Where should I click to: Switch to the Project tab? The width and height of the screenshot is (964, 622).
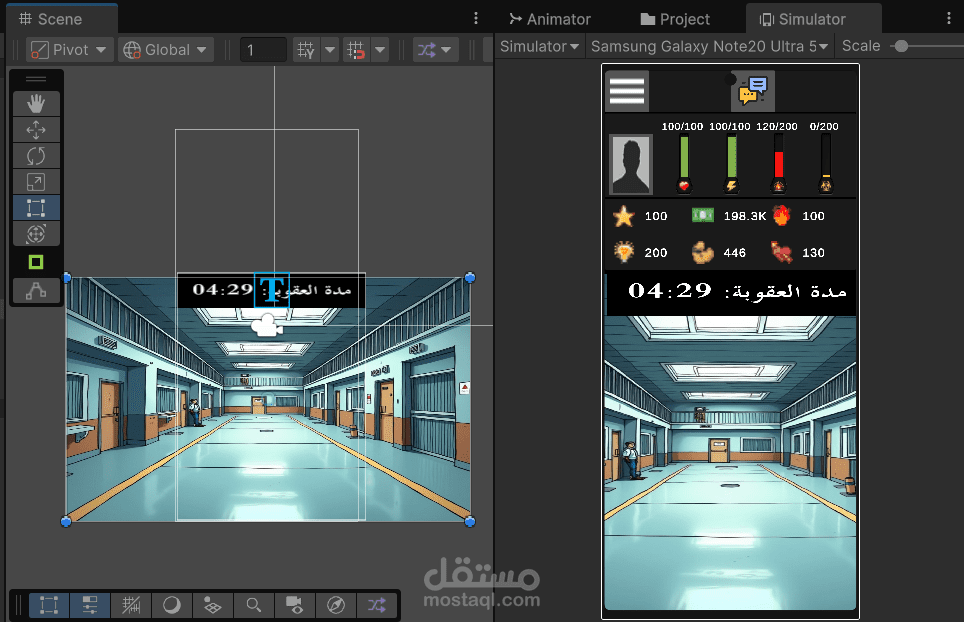click(x=675, y=19)
